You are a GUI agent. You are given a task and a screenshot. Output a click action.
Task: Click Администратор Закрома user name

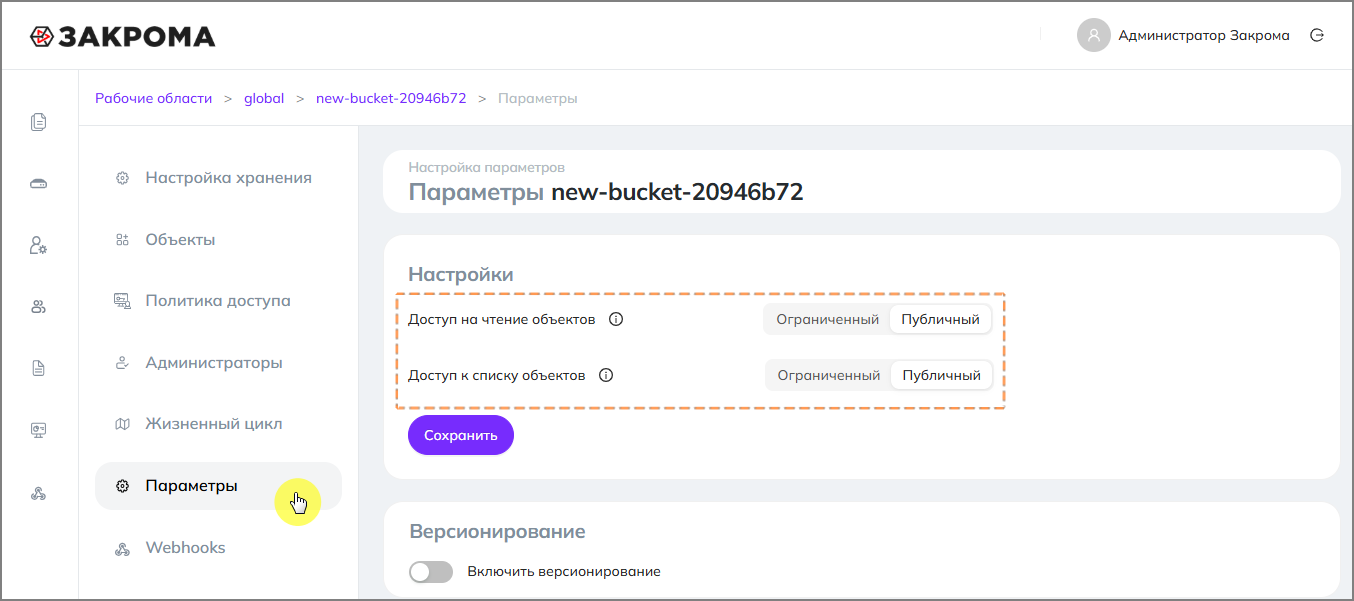click(x=1204, y=36)
